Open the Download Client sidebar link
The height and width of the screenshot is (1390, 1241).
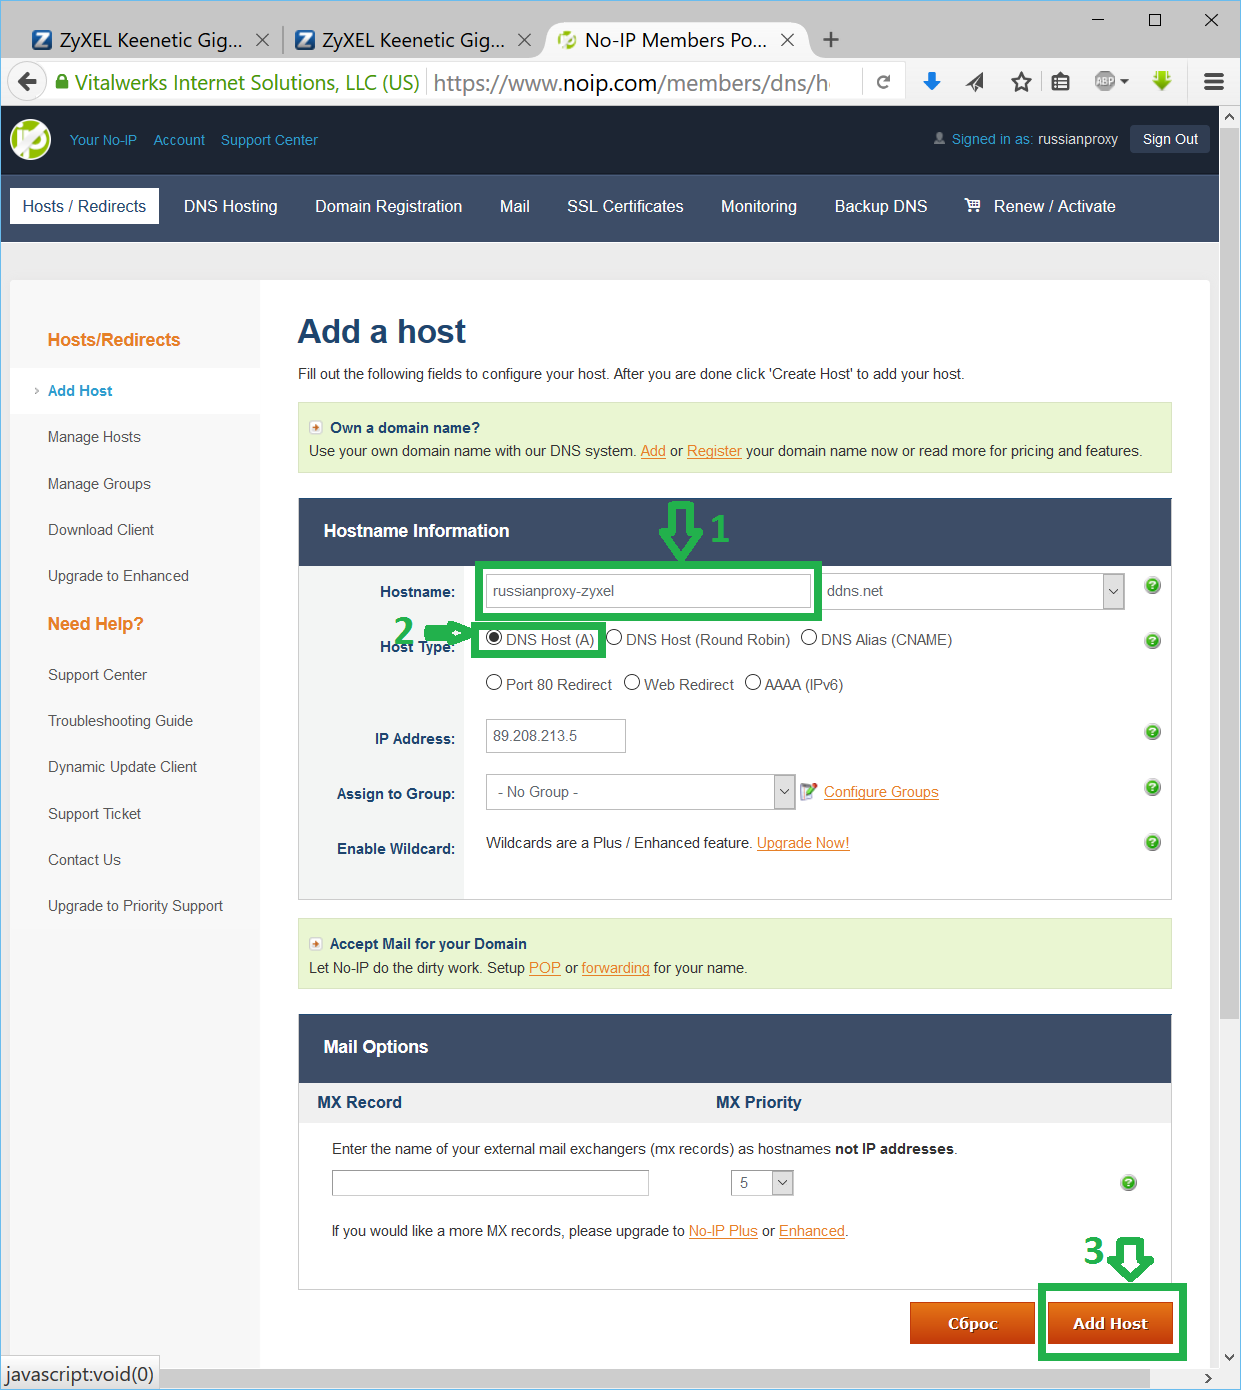pos(101,530)
